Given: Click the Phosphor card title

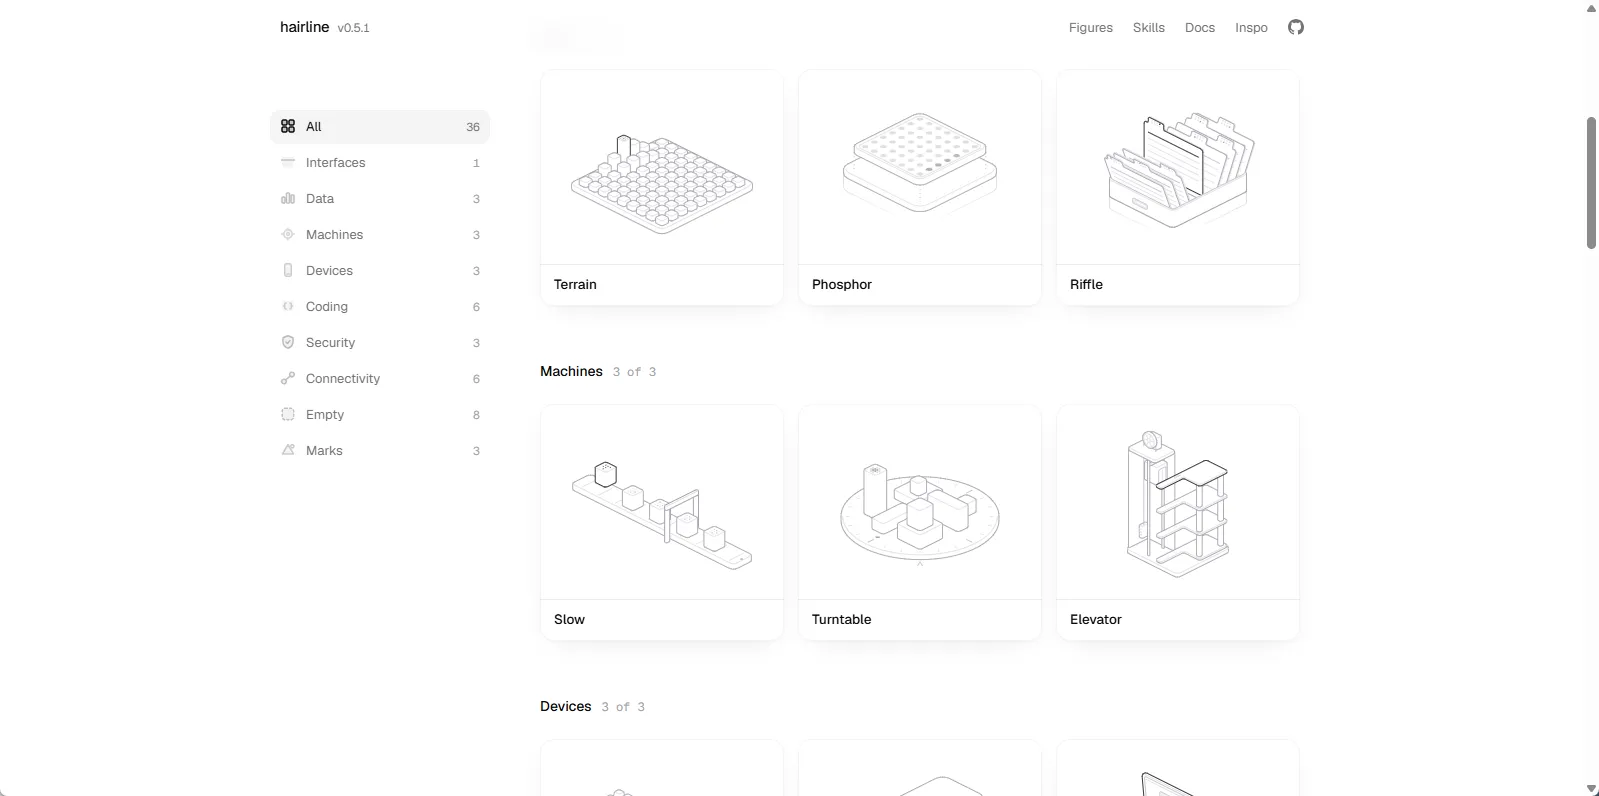Looking at the screenshot, I should coord(842,284).
